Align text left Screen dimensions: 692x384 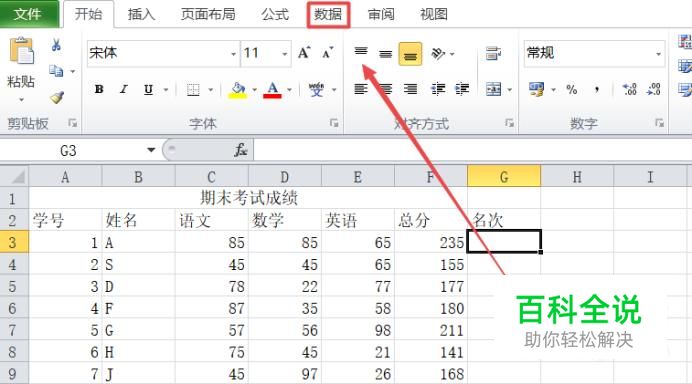pos(361,90)
